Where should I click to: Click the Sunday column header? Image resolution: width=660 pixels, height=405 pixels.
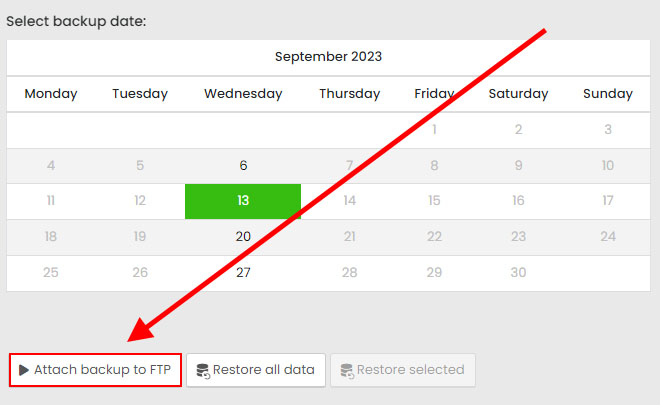(x=608, y=94)
